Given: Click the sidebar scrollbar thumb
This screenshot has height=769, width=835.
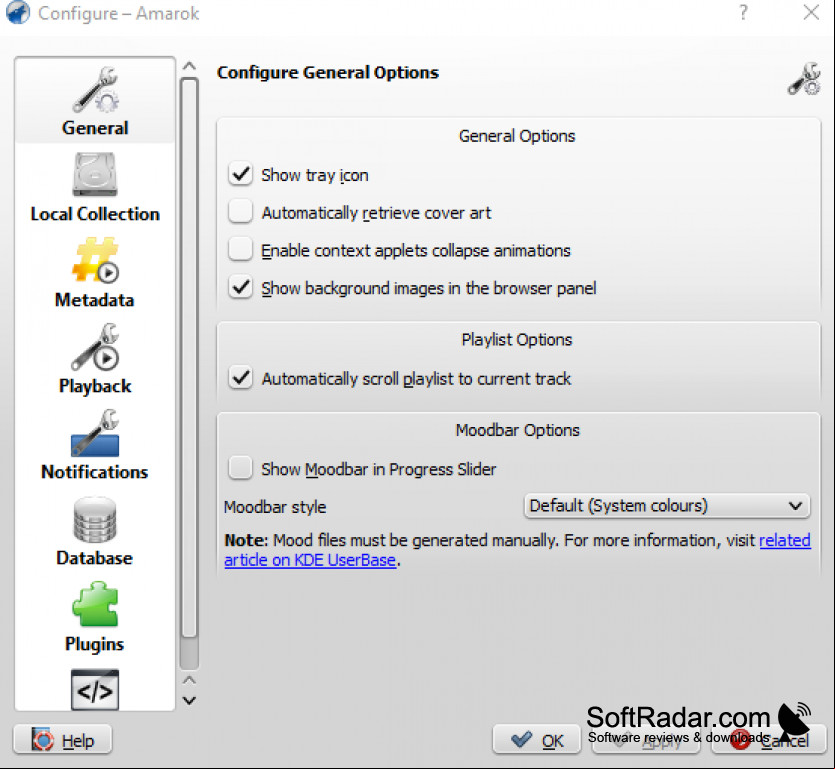Looking at the screenshot, I should point(189,358).
